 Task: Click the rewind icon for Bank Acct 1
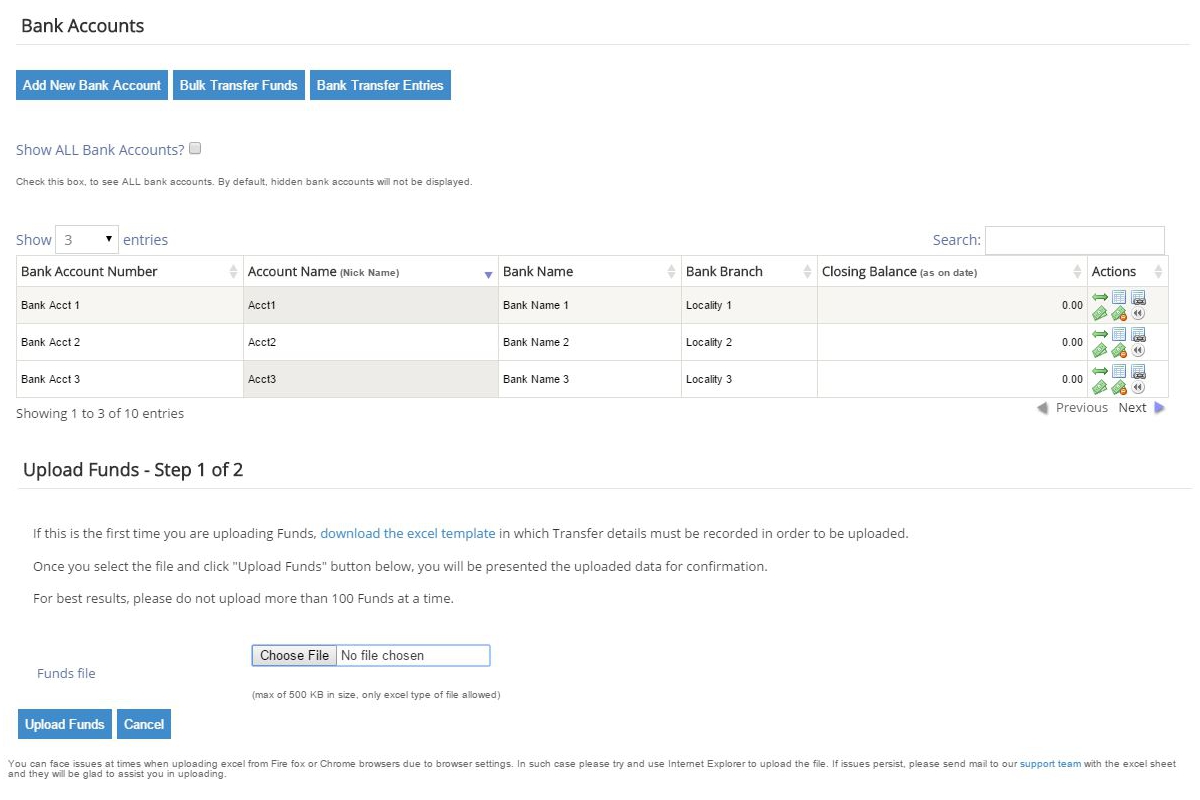(1138, 311)
